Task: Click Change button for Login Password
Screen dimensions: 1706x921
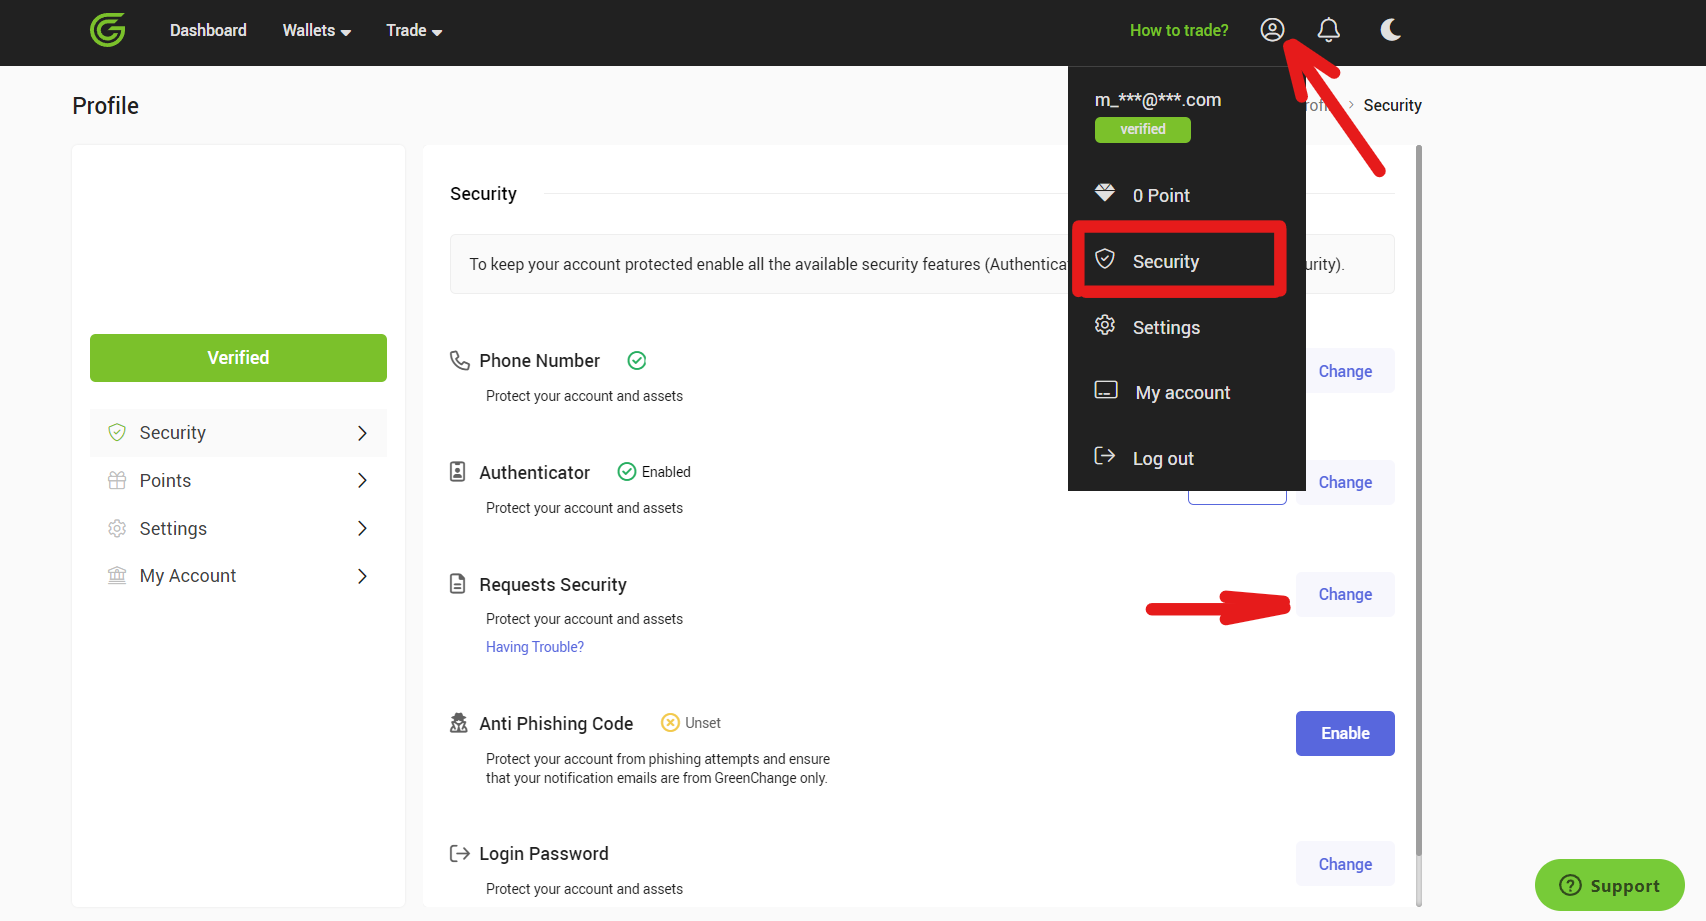Action: click(1345, 864)
